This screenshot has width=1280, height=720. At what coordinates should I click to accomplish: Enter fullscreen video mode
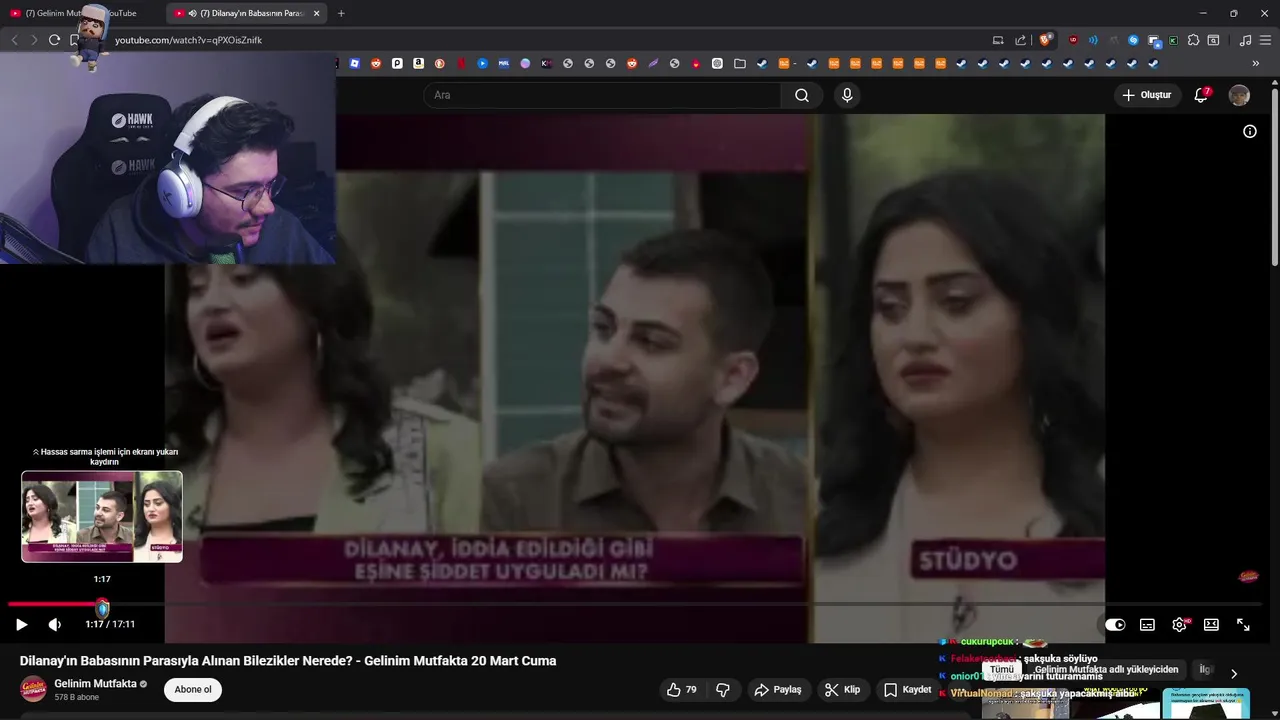click(x=1243, y=624)
